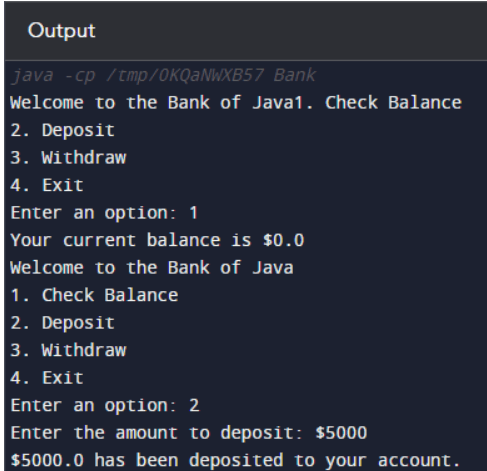Click the first '4. Exit' line
The image size is (487, 471).
coord(47,185)
